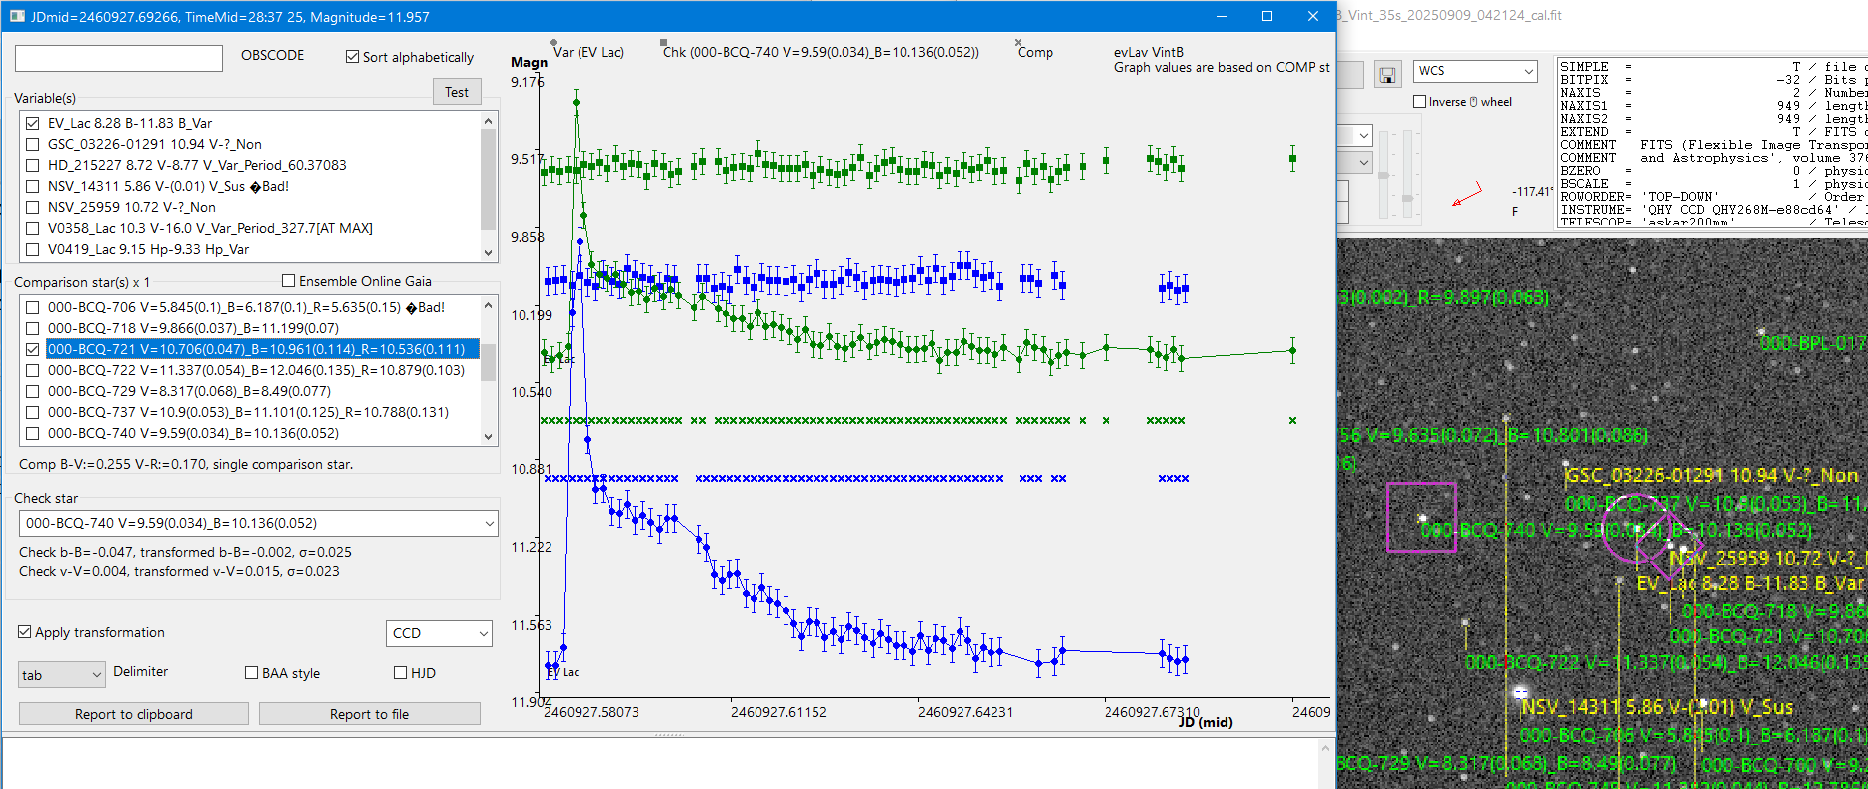Viewport: 1868px width, 789px height.
Task: Click the Variable(s) list scroll-down arrow
Action: pos(488,252)
